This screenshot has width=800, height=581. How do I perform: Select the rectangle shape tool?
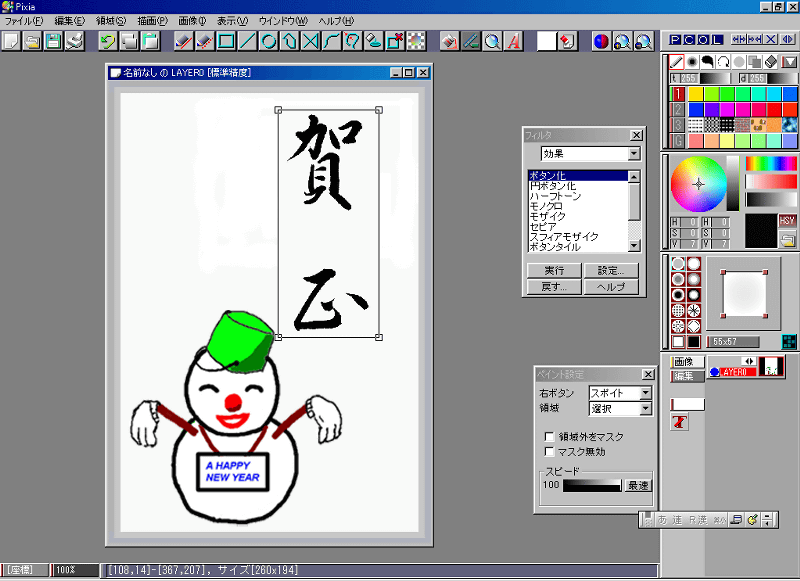(226, 41)
